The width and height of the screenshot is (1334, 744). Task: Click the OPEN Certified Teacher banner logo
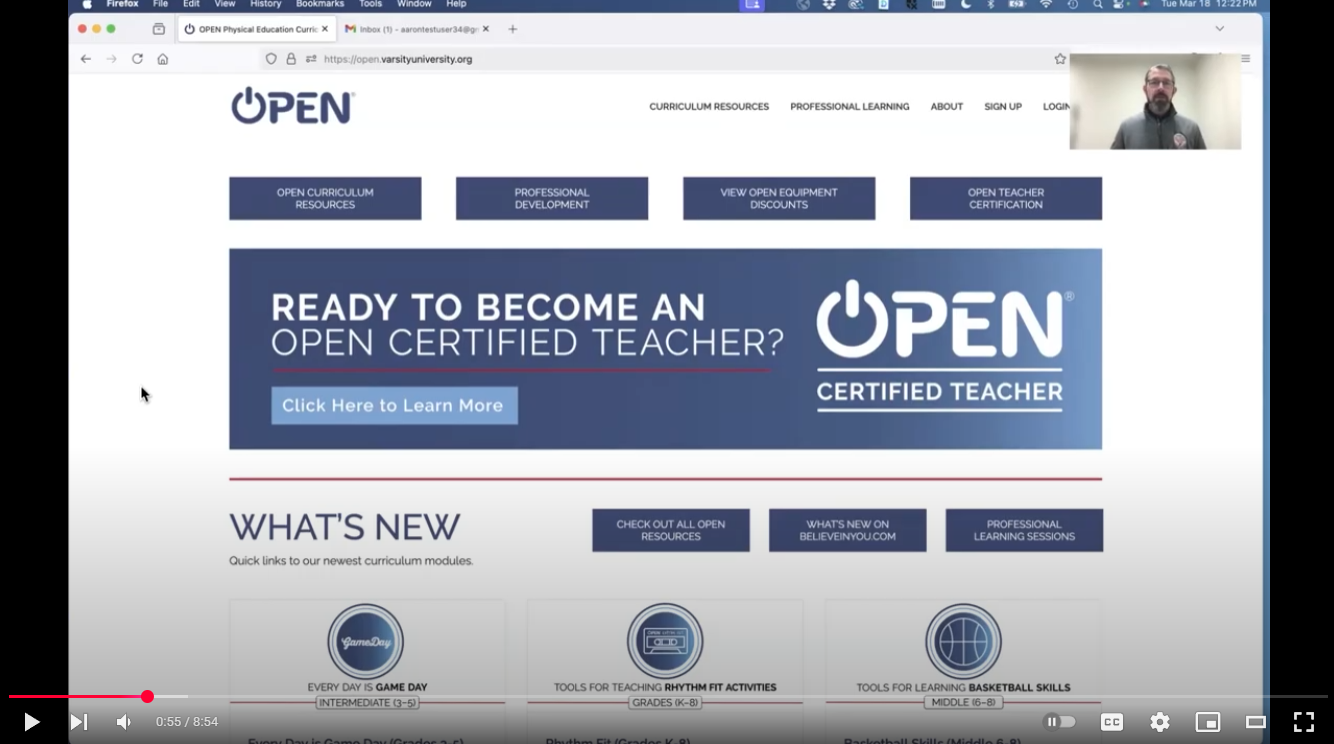(944, 346)
